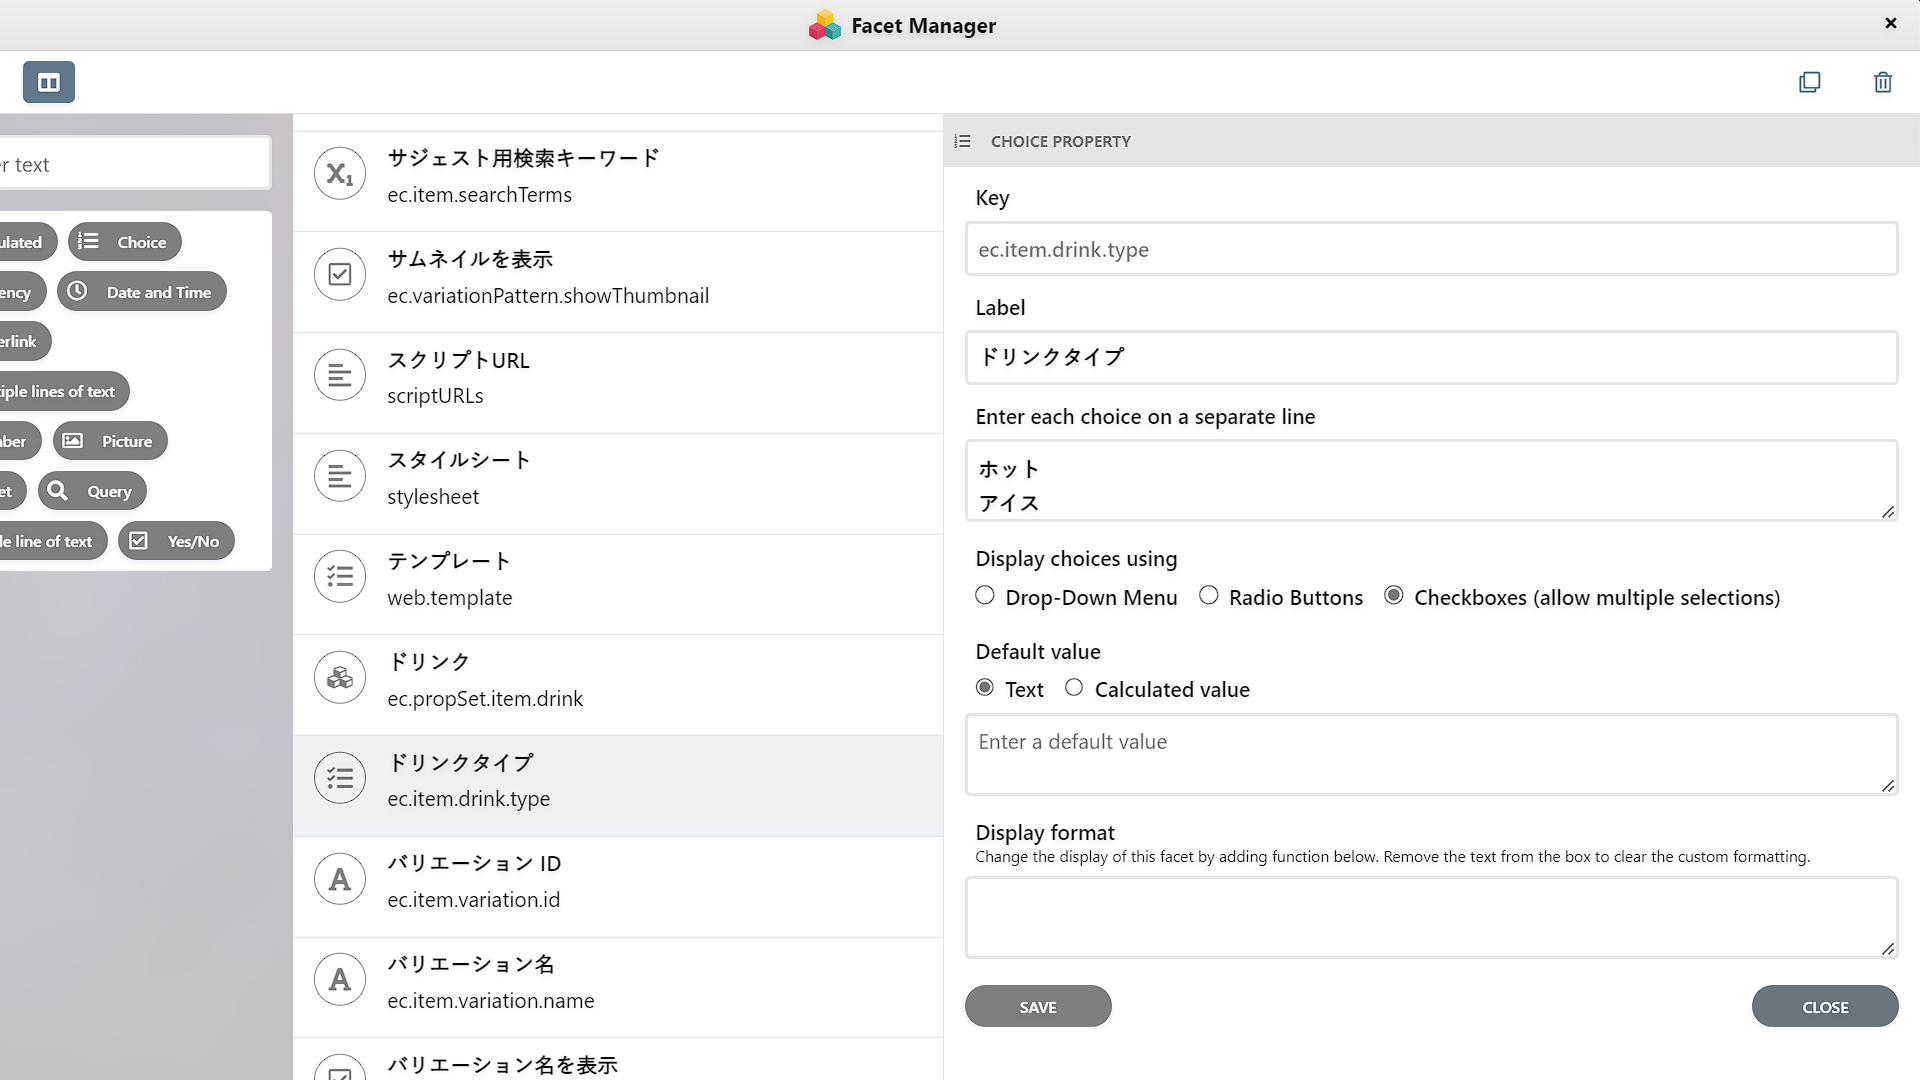1920x1080 pixels.
Task: Click the Picture facet type chip
Action: click(x=110, y=441)
